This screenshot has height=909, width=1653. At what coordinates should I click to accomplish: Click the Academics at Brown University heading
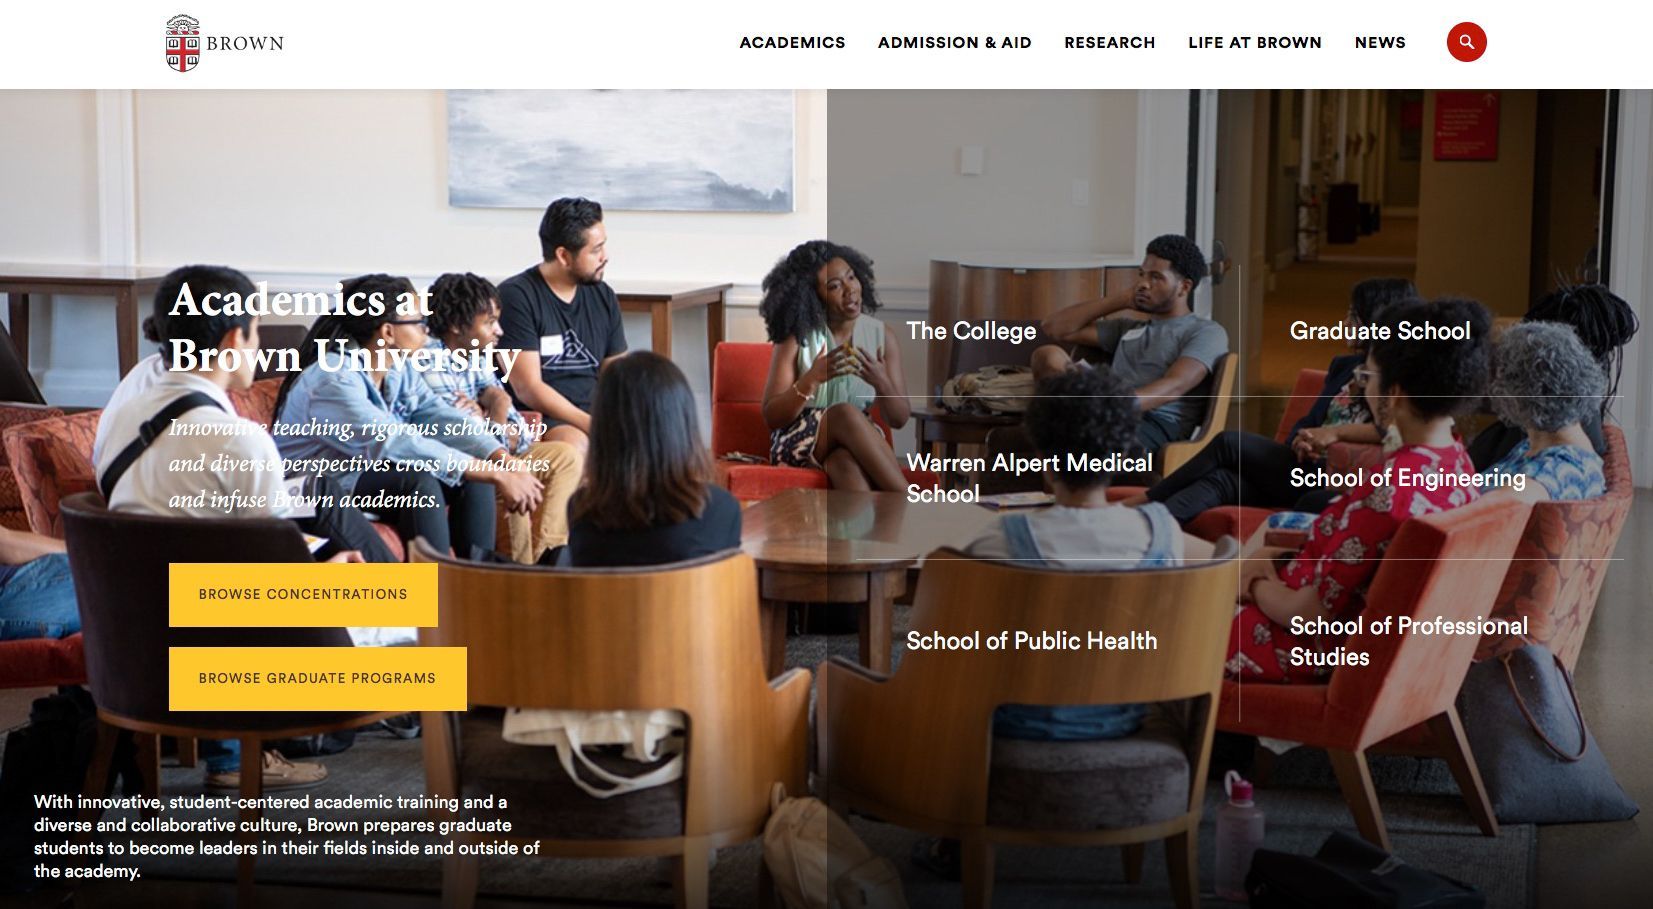pos(344,328)
